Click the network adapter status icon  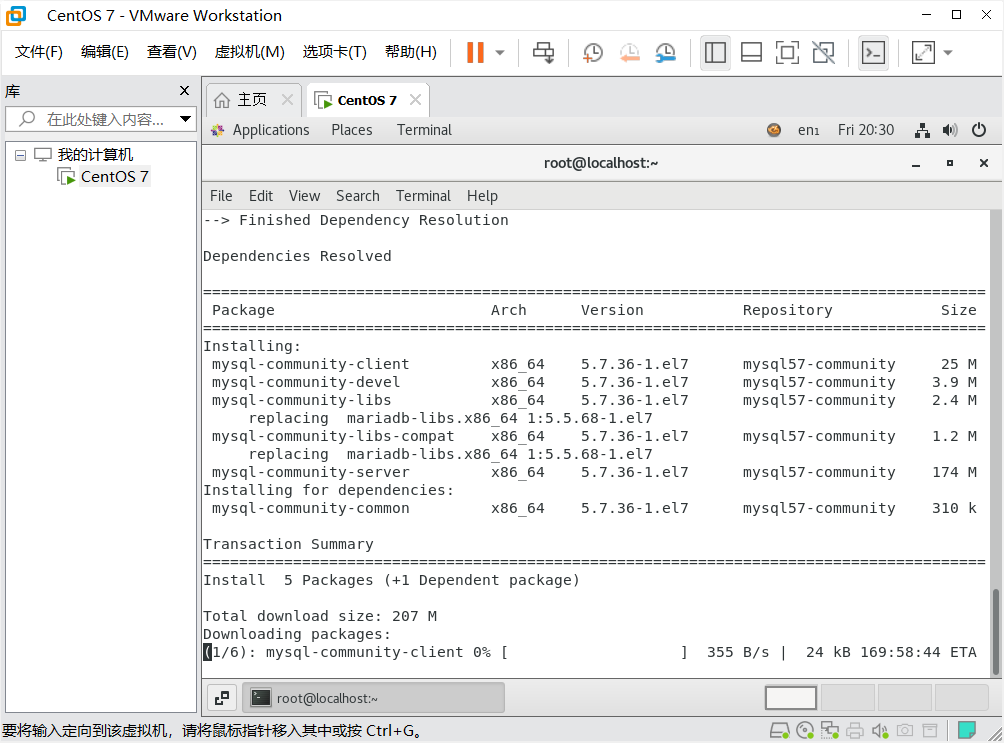(x=830, y=730)
